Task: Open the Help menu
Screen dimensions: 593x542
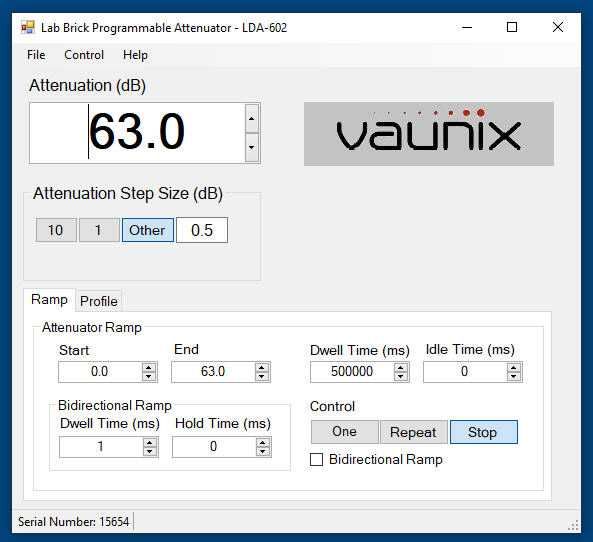Action: [135, 55]
